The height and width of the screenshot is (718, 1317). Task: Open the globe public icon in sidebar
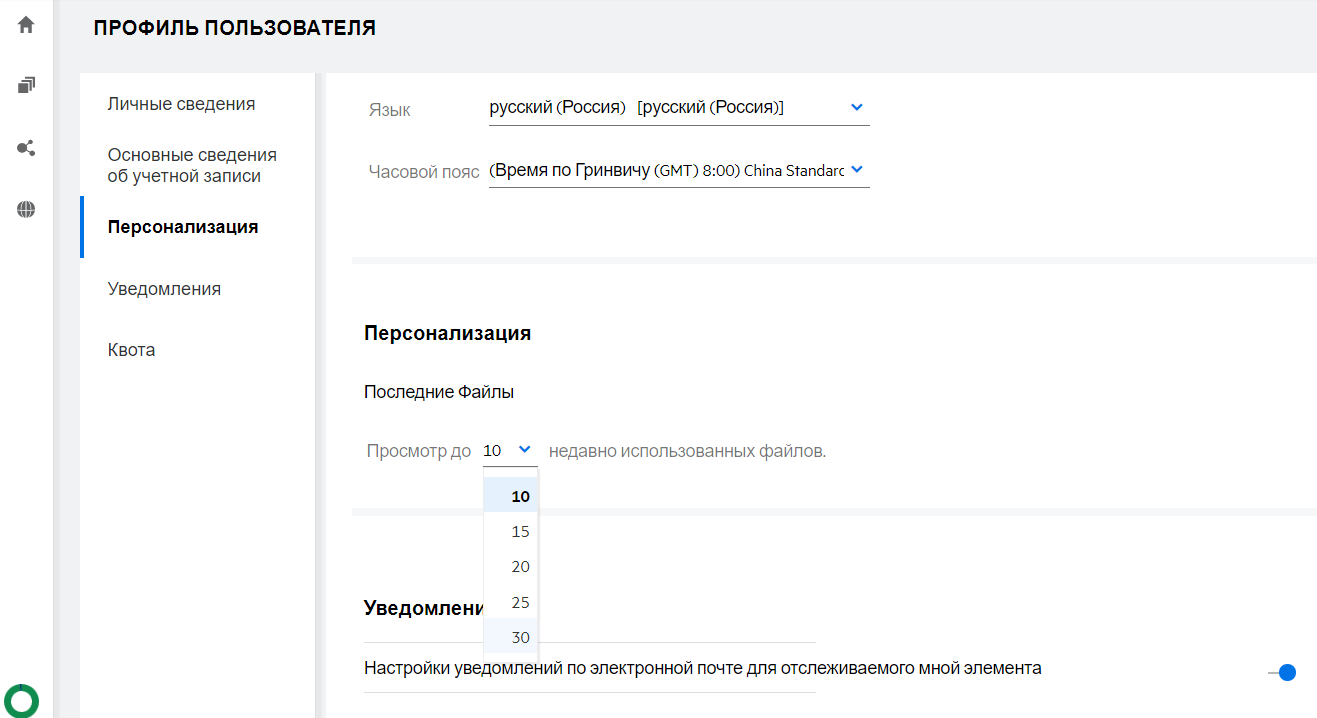tap(26, 209)
